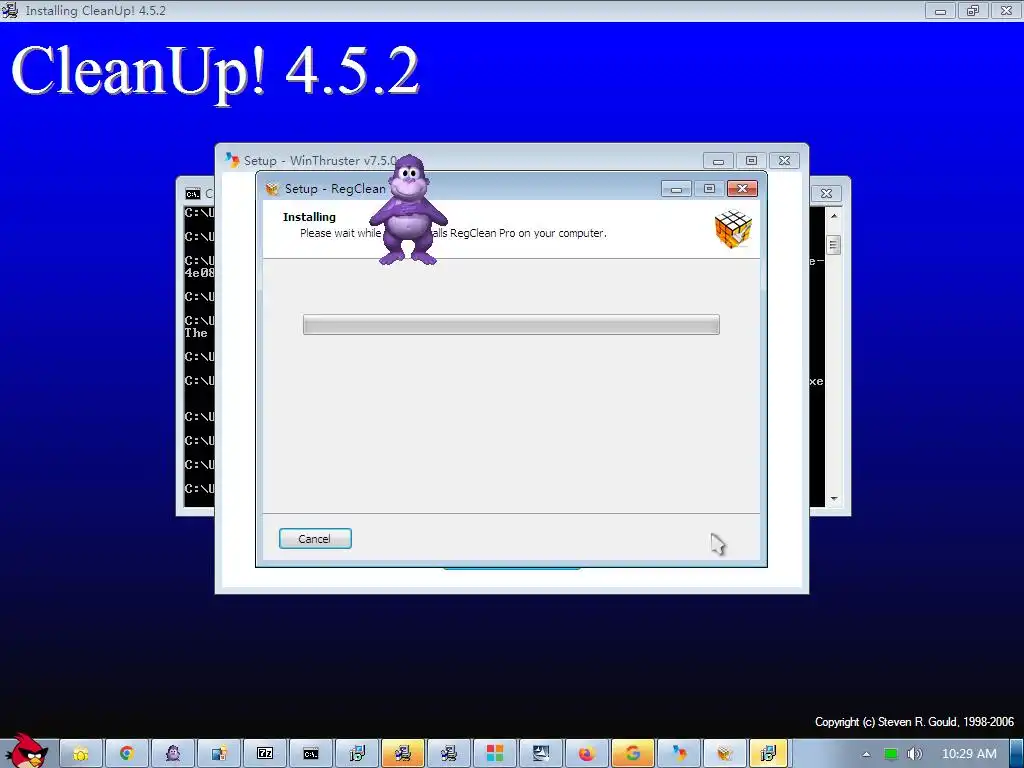Switch to Command Prompt in the taskbar
This screenshot has height=768, width=1024.
tap(311, 754)
